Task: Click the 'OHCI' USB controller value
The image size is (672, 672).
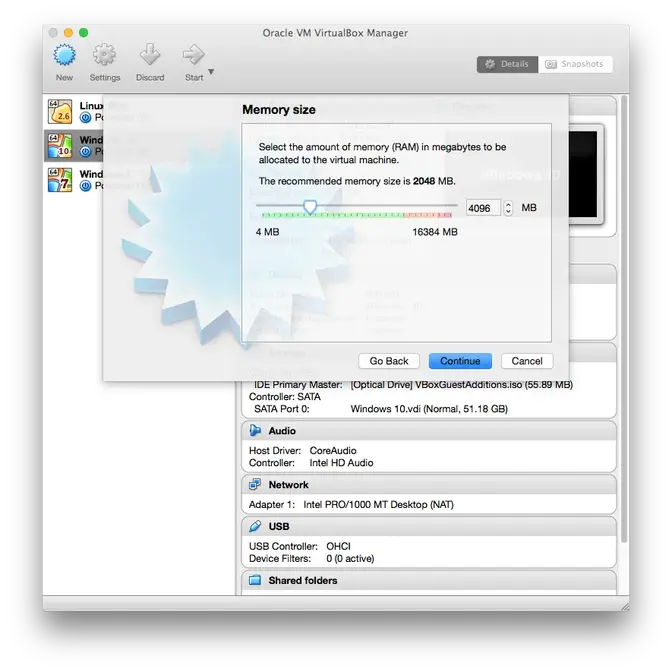Action: pos(339,546)
